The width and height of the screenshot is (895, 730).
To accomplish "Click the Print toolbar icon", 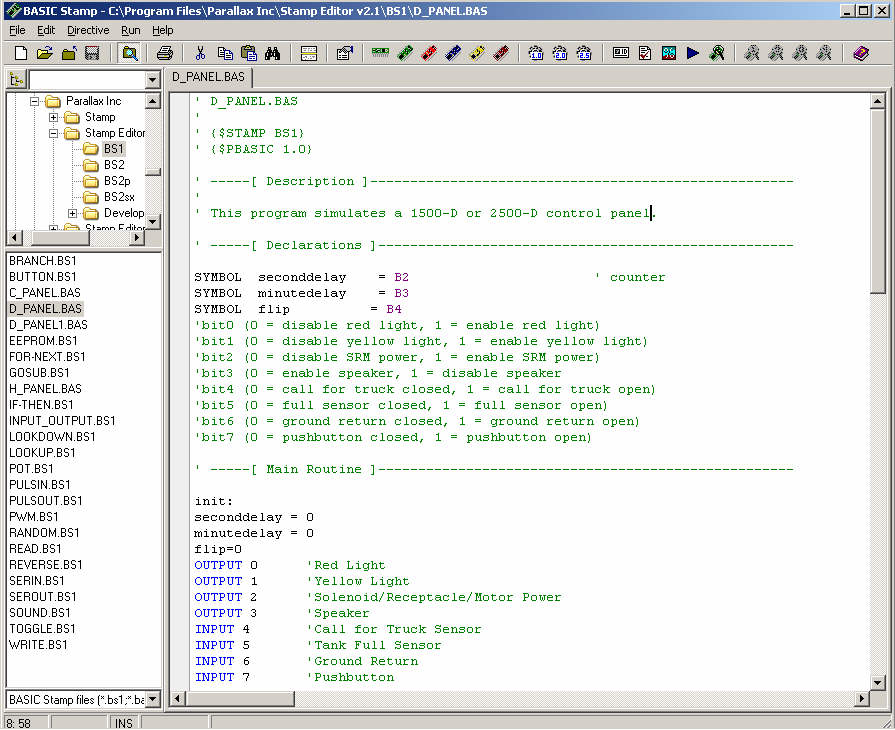I will coord(165,53).
